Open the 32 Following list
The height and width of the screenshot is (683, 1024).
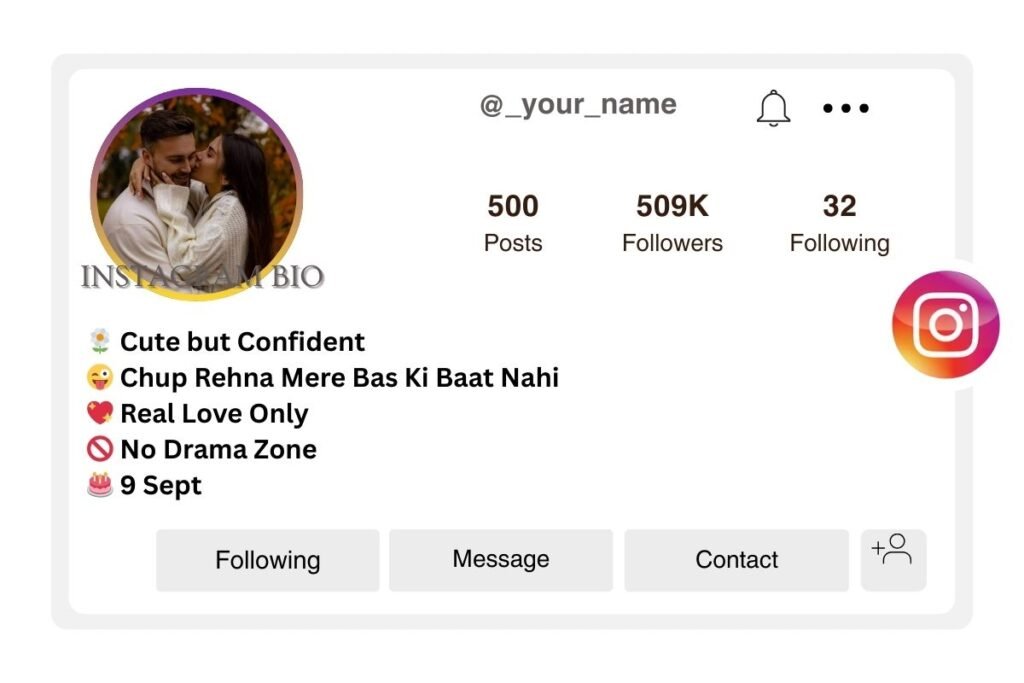[x=840, y=222]
